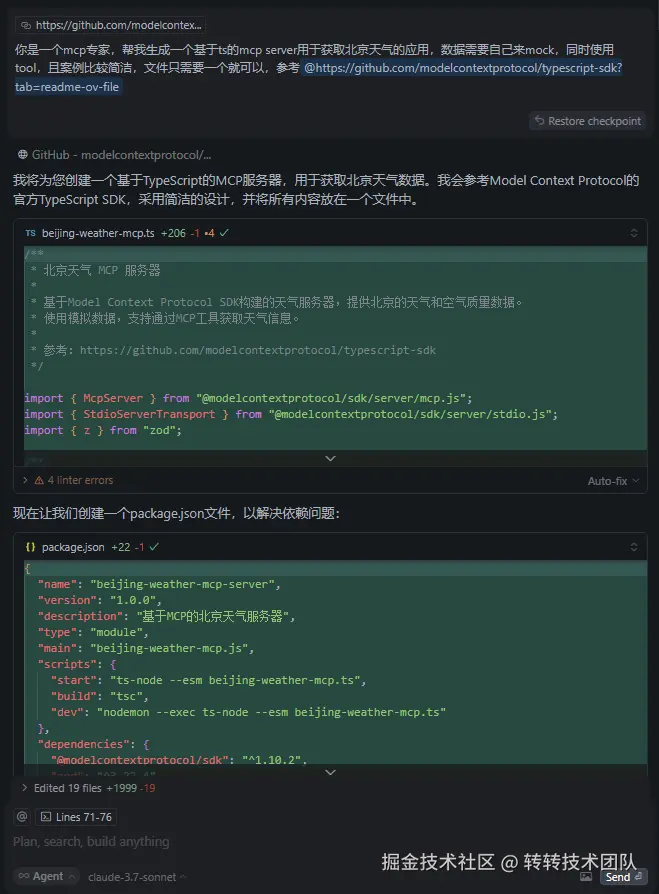The width and height of the screenshot is (659, 894).
Task: Click the infinity icon in Agent selector
Action: tap(23, 876)
